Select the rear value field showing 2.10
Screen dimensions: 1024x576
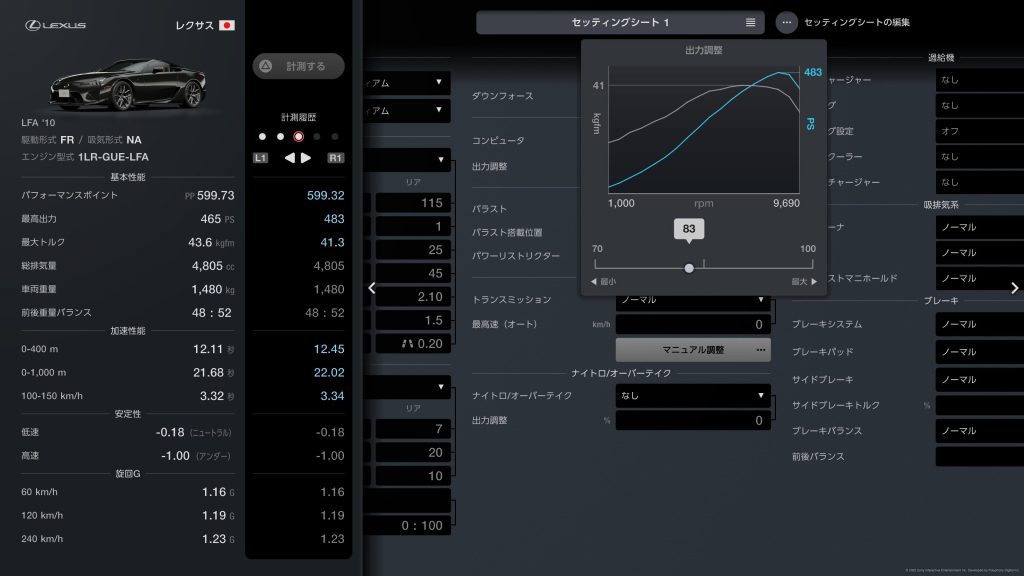[413, 297]
